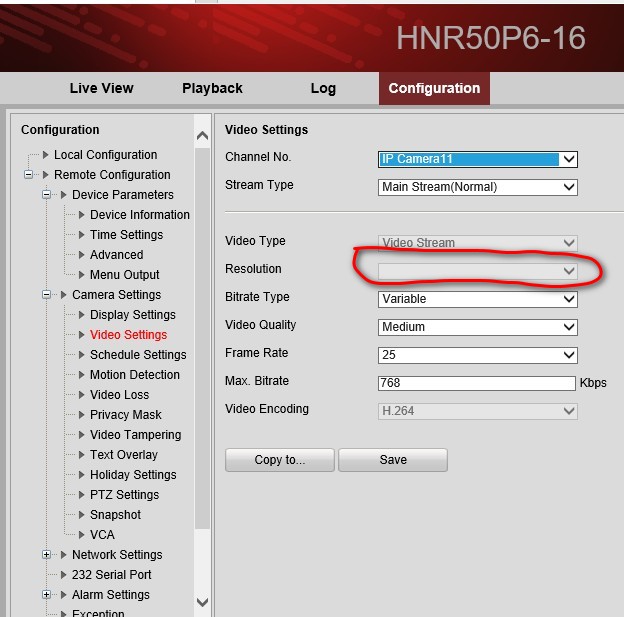The image size is (624, 617).
Task: Open the Frame Rate dropdown
Action: [x=478, y=355]
